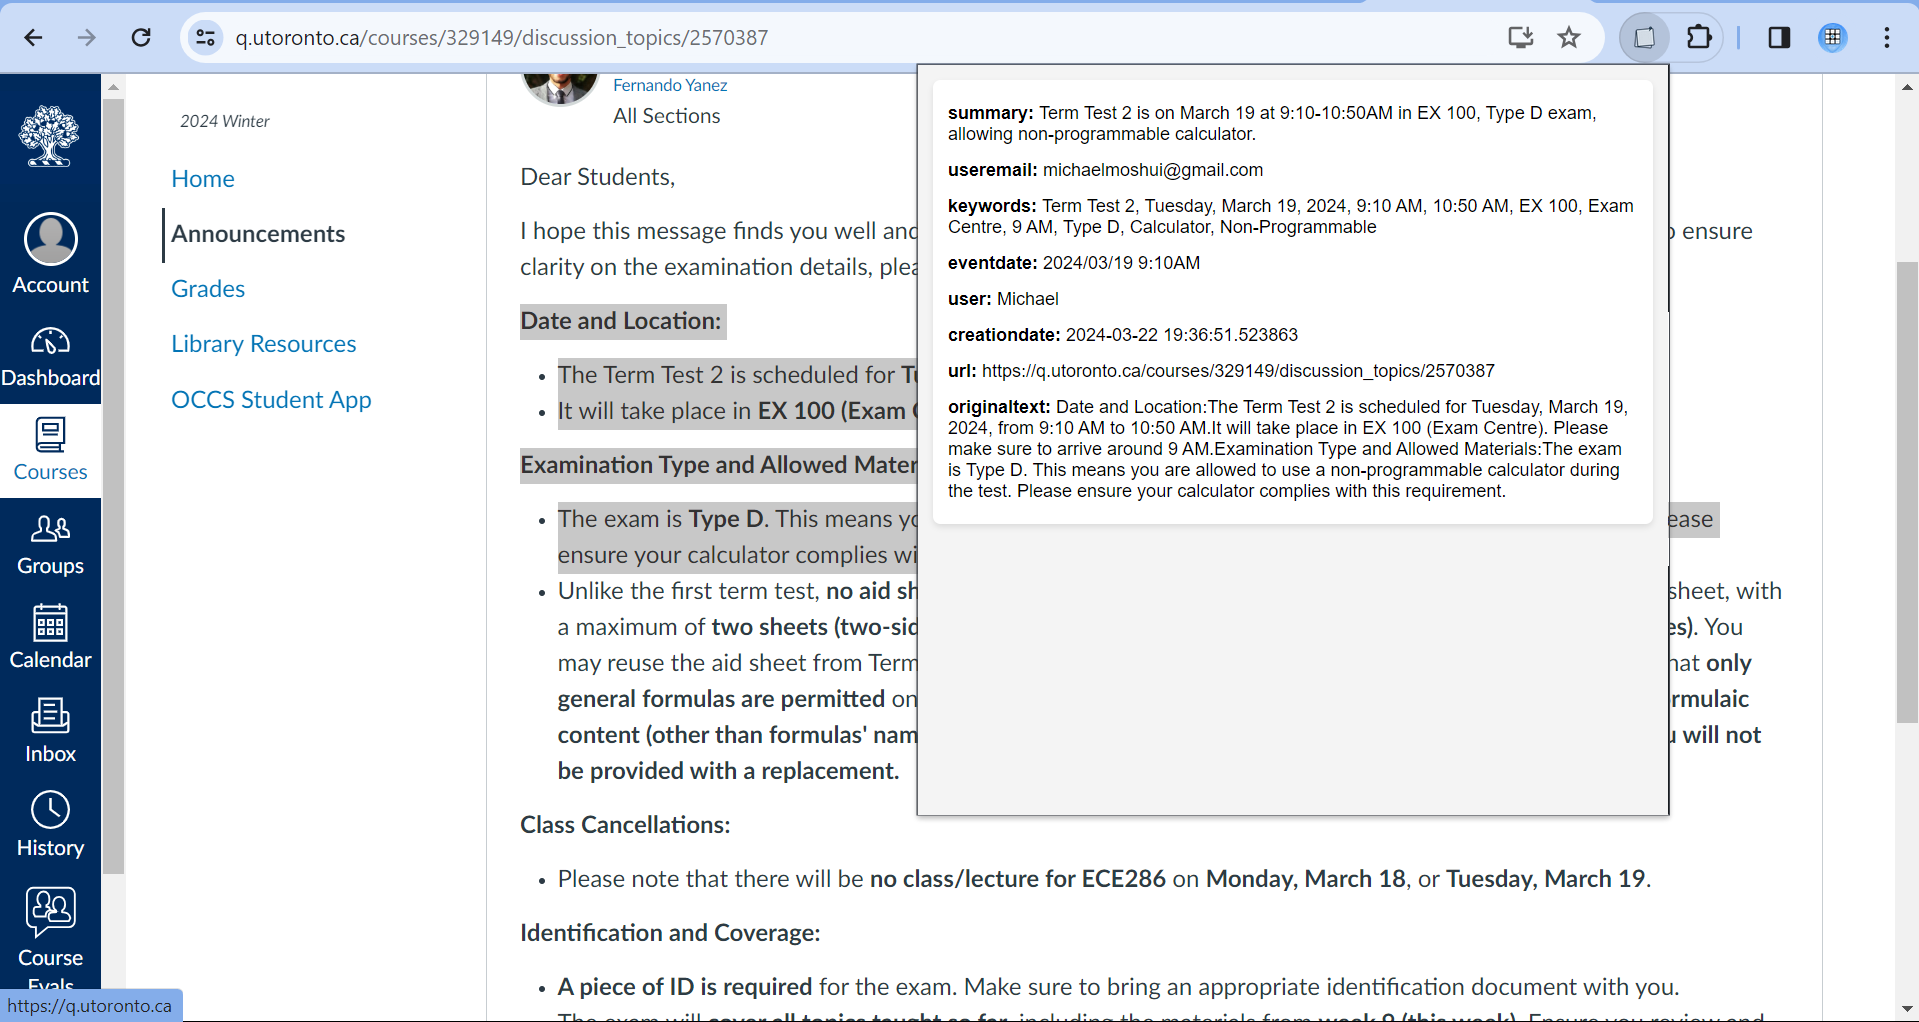Screen dimensions: 1919x1022
Task: Open the URL link in the extension popup
Action: coord(1238,371)
